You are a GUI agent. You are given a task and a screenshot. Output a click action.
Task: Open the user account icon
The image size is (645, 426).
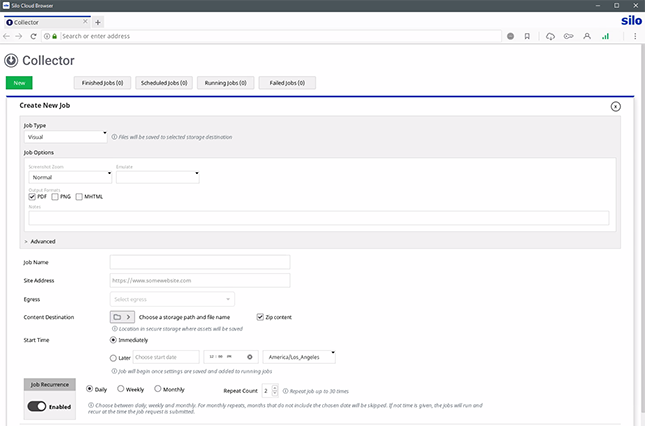tap(587, 36)
